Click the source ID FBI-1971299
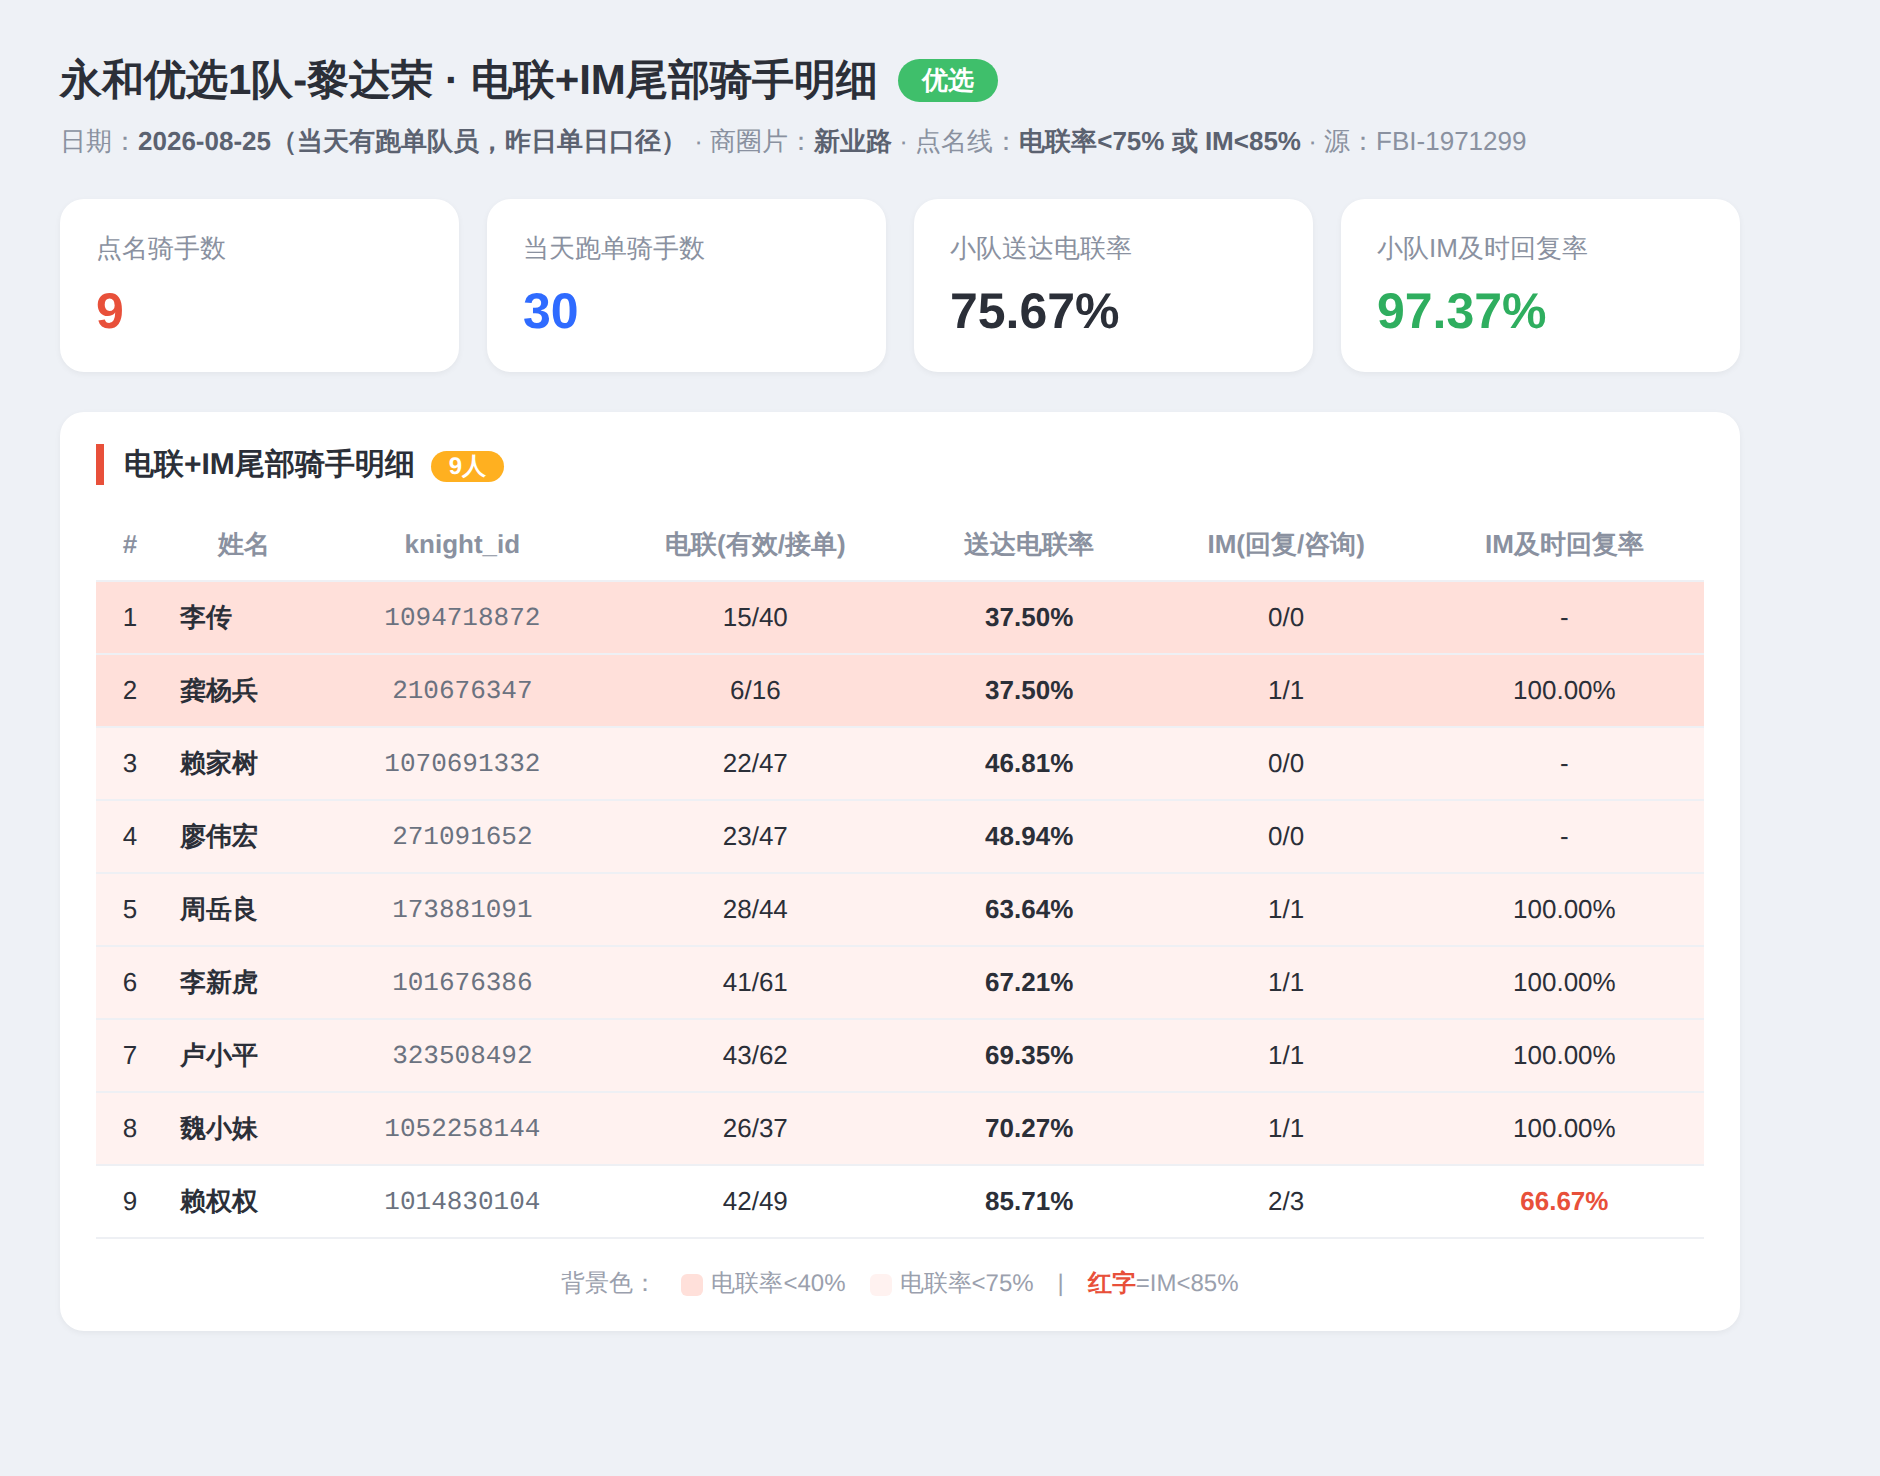The height and width of the screenshot is (1476, 1880). pyautogui.click(x=1451, y=141)
